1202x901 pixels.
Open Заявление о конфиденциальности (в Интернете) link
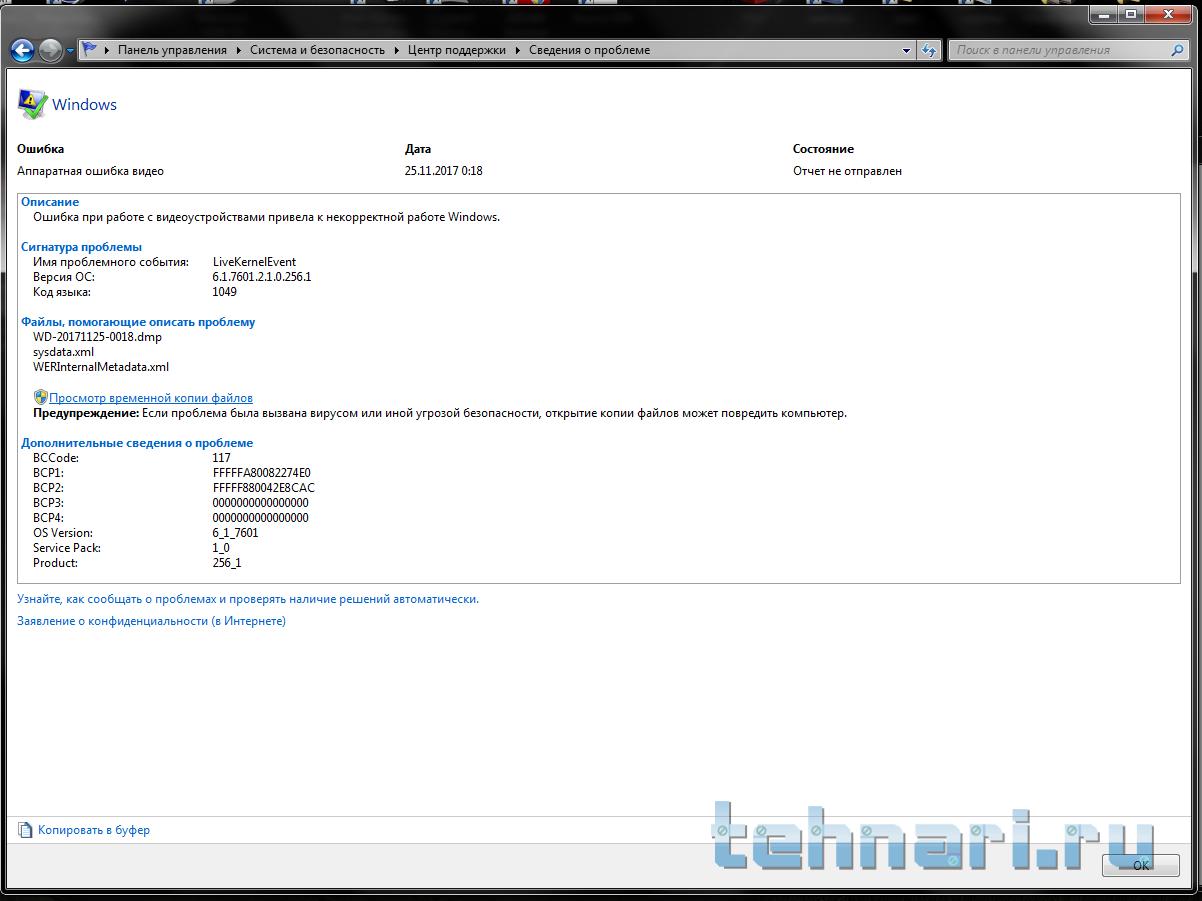click(x=151, y=621)
